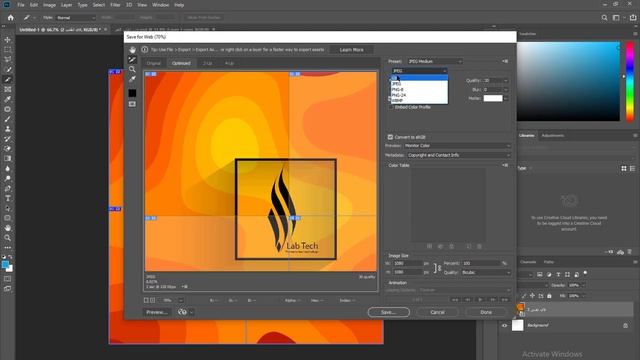Select the Slice tool in main toolbar
Screen dimensions: 640x360
[7, 80]
